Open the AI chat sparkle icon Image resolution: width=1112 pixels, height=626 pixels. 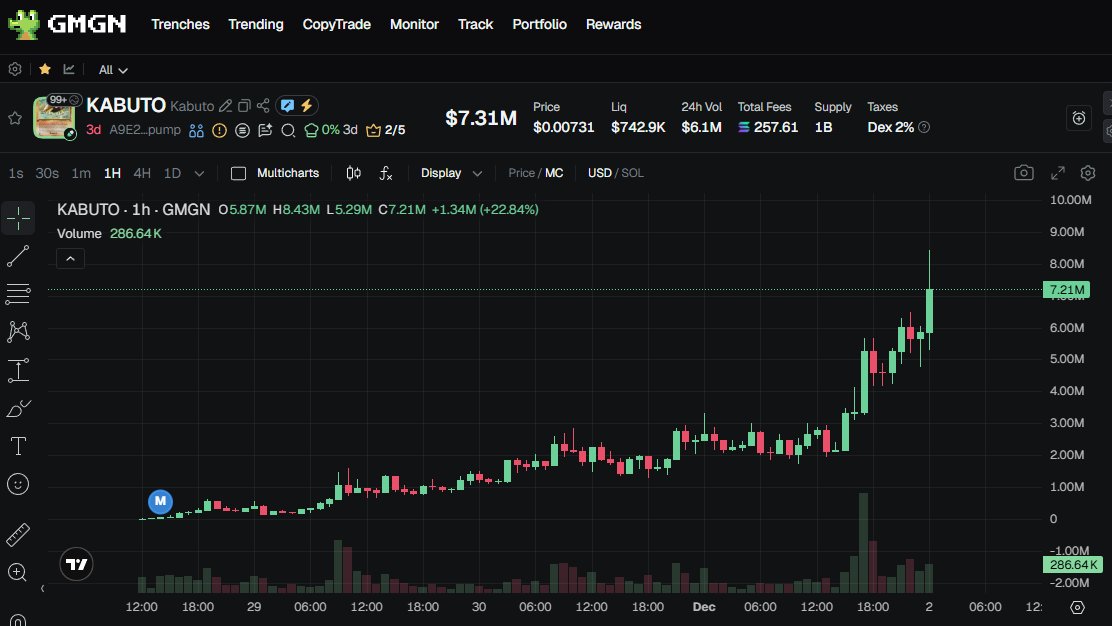coord(265,130)
